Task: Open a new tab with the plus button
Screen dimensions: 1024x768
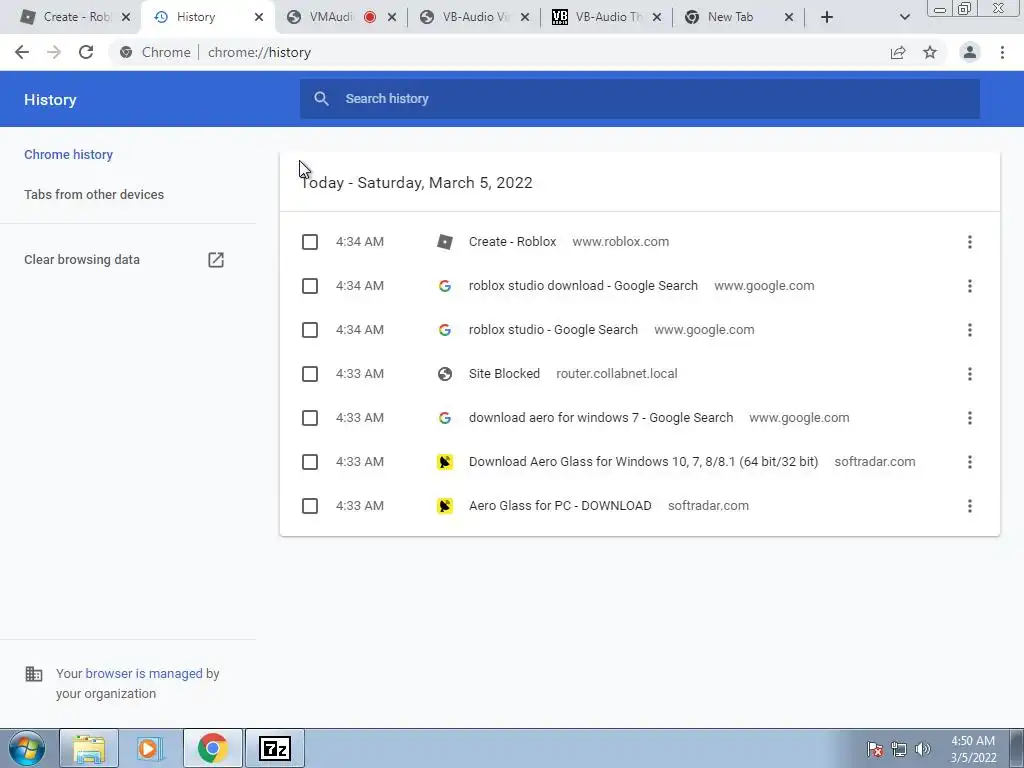Action: tap(827, 17)
